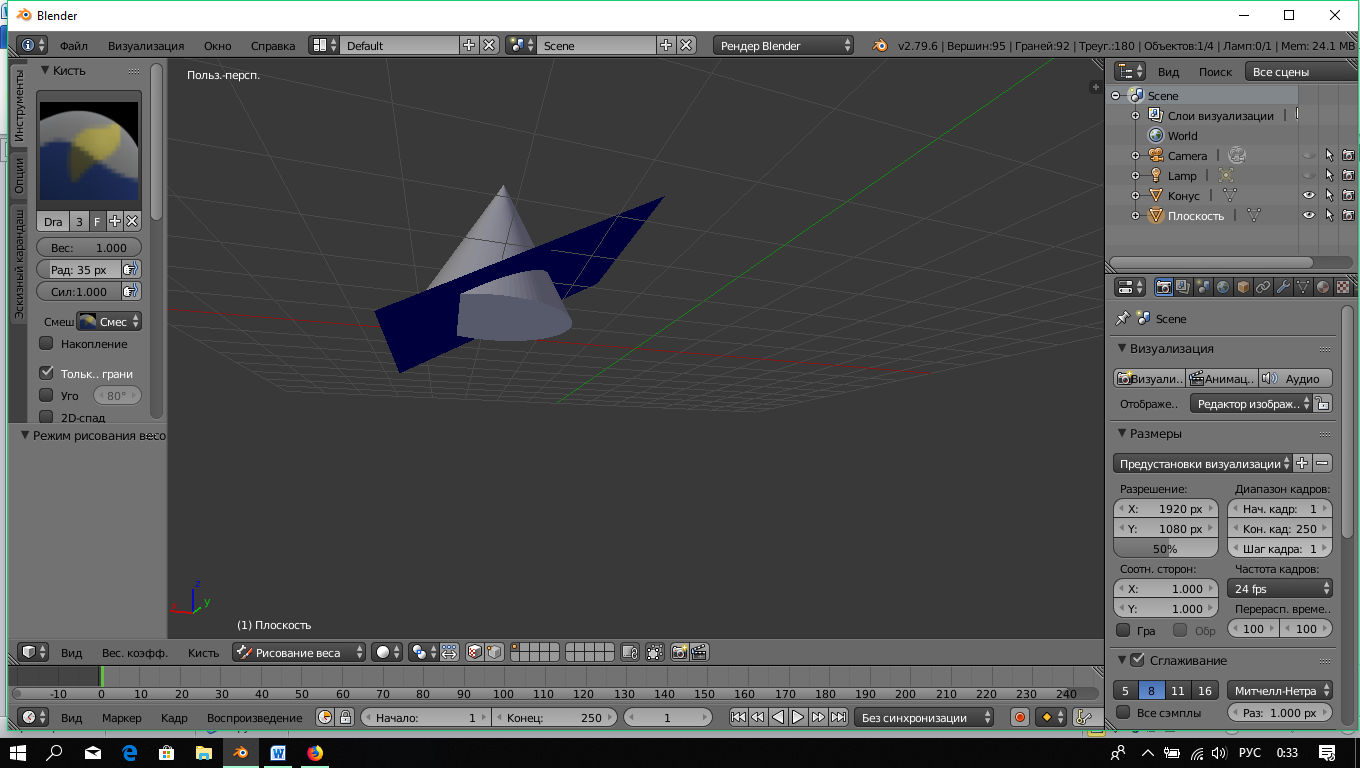Open the Рисование веса mode dropdown
The height and width of the screenshot is (768, 1360).
point(300,652)
